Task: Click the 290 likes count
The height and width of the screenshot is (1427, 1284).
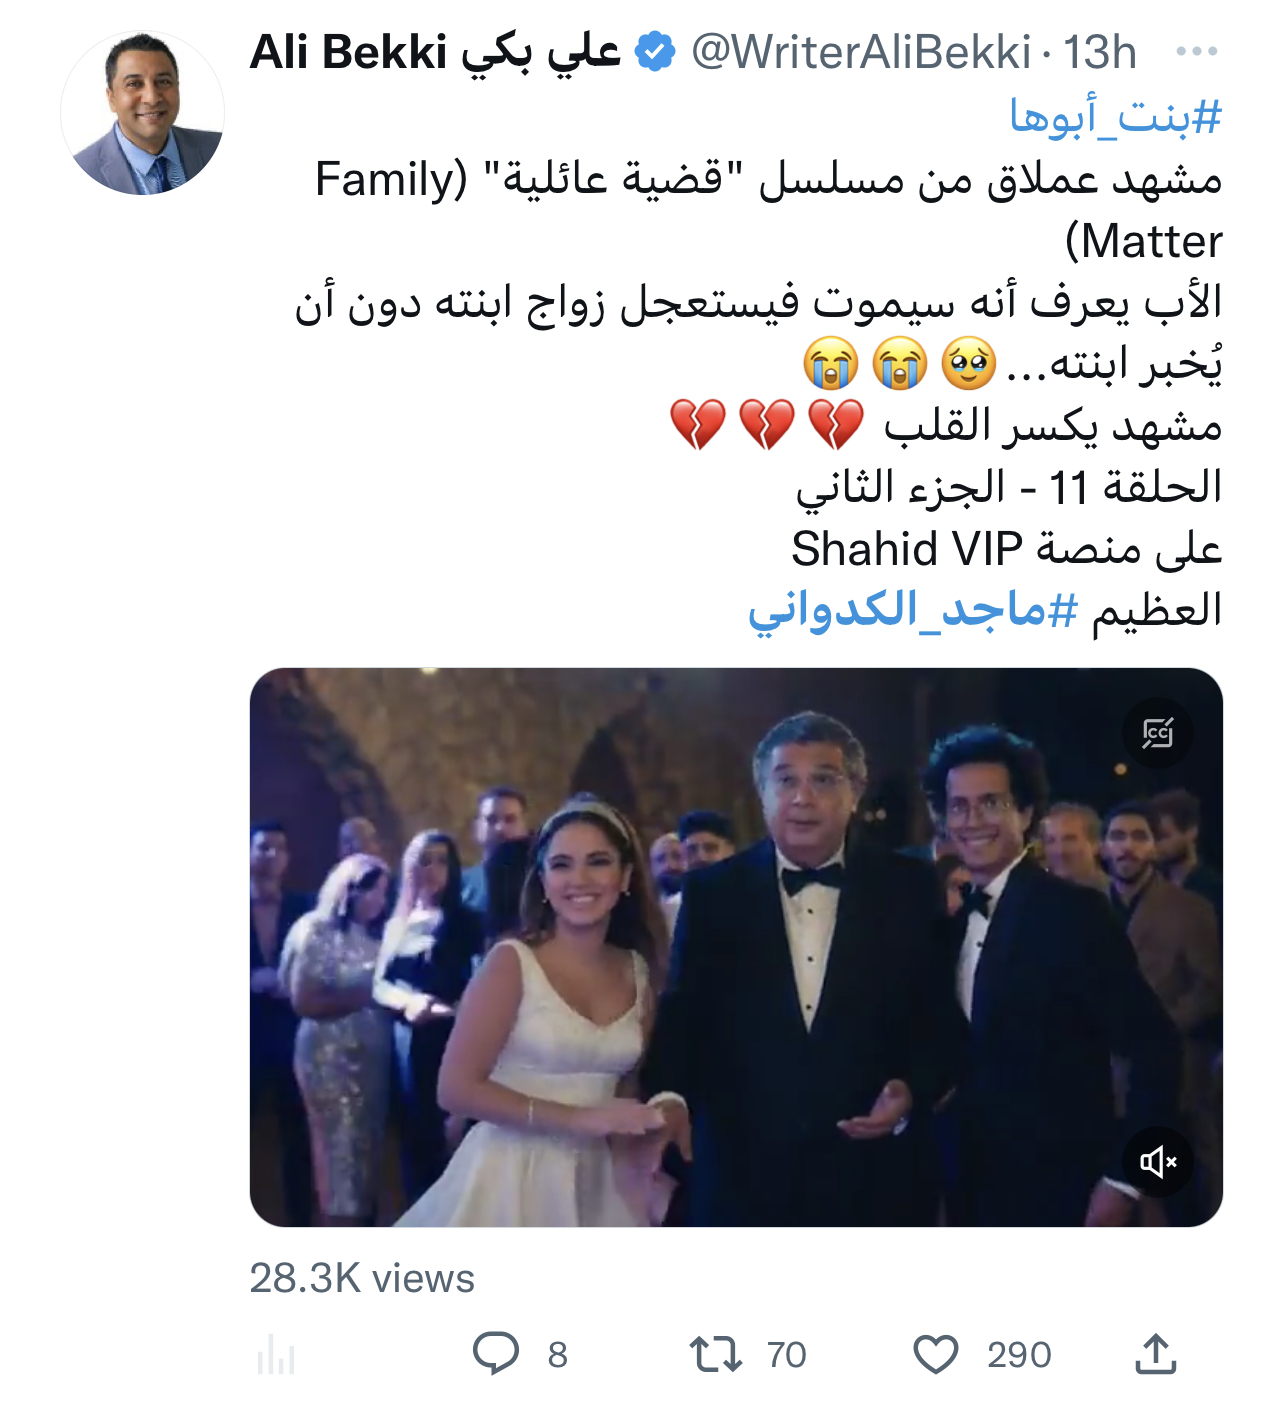Action: click(1019, 1355)
